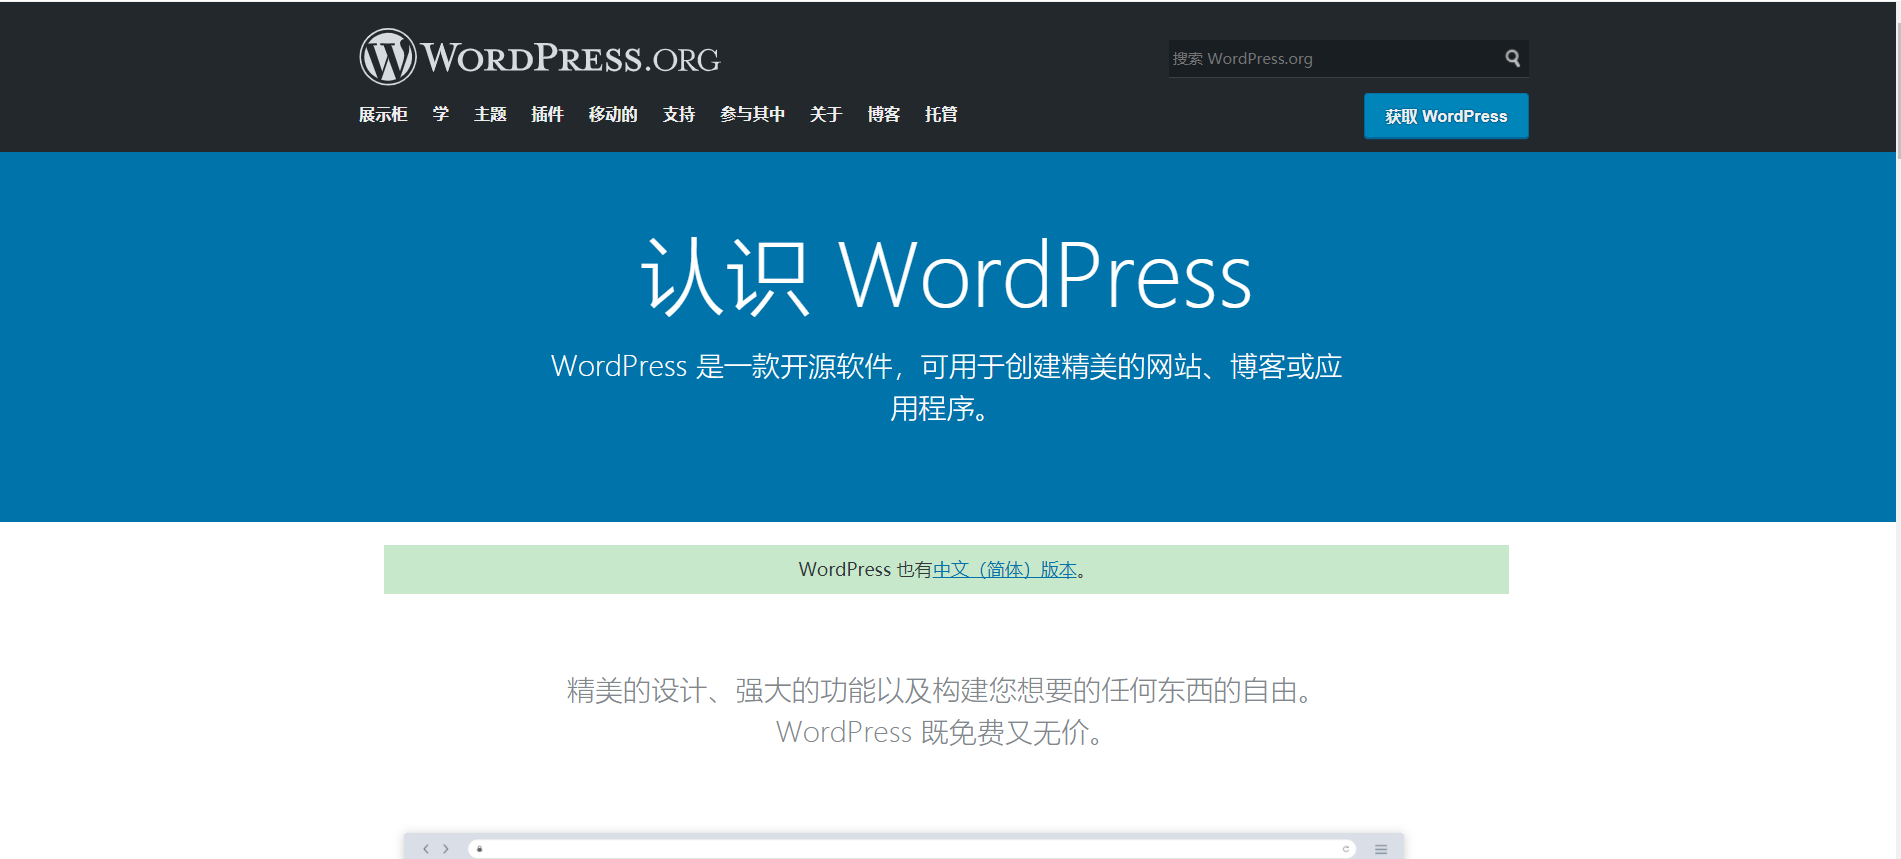Click the mockup browser address bar
This screenshot has height=859, width=1901.
pyautogui.click(x=912, y=849)
